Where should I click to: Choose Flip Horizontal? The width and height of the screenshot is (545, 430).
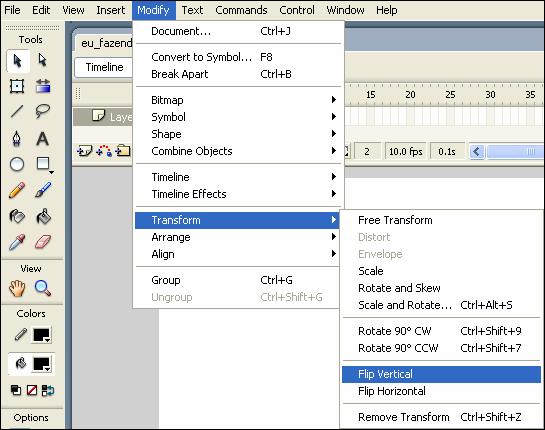point(441,391)
